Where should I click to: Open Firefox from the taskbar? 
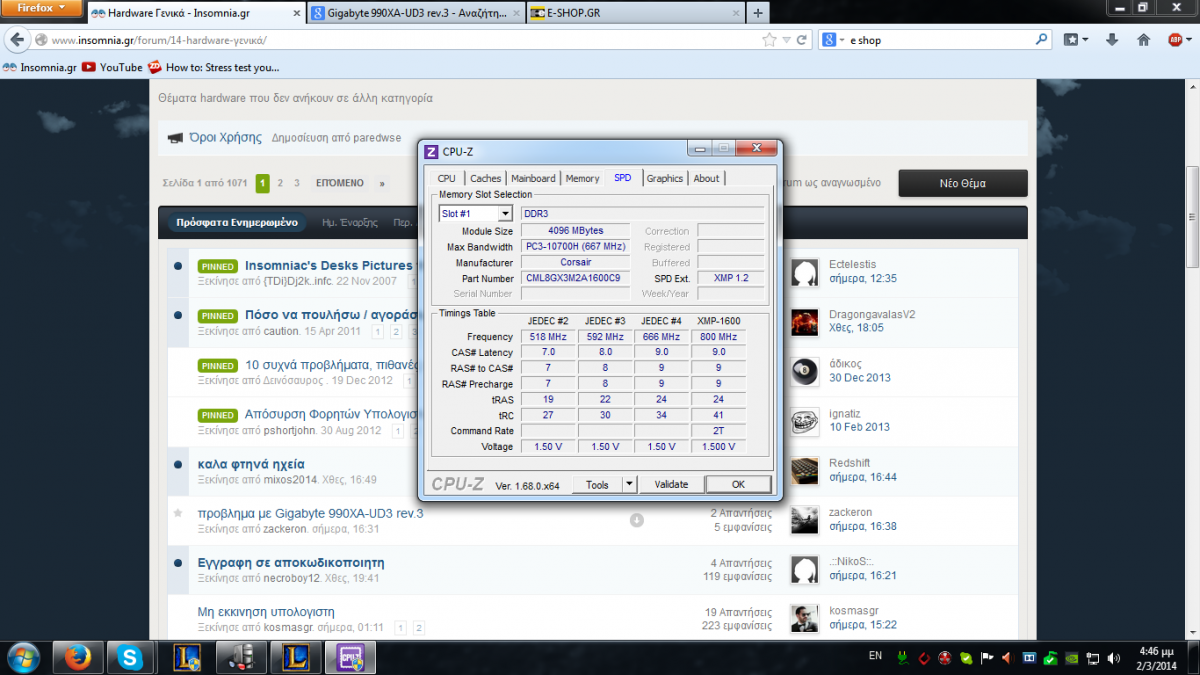tap(77, 657)
